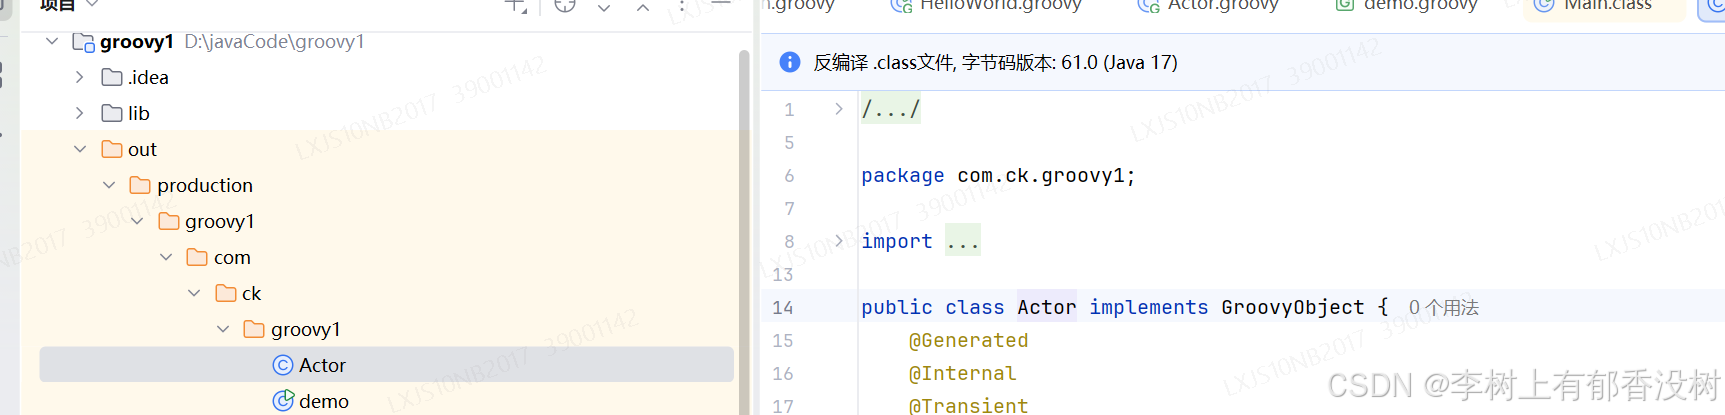Select the out folder row
Image resolution: width=1725 pixels, height=415 pixels.
(387, 149)
